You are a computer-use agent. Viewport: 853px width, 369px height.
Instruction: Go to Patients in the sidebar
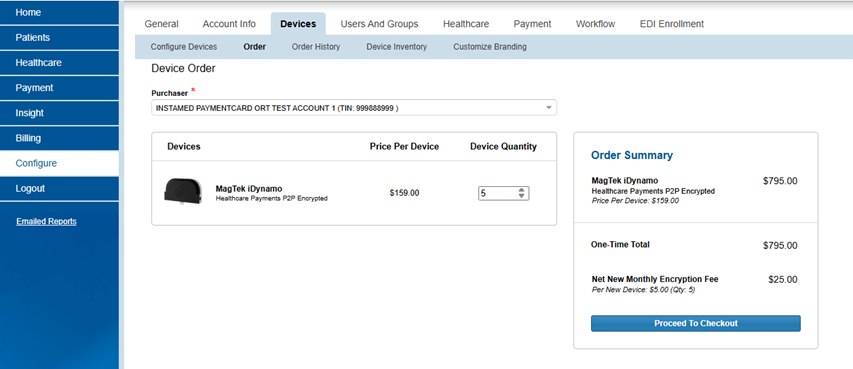(x=59, y=38)
